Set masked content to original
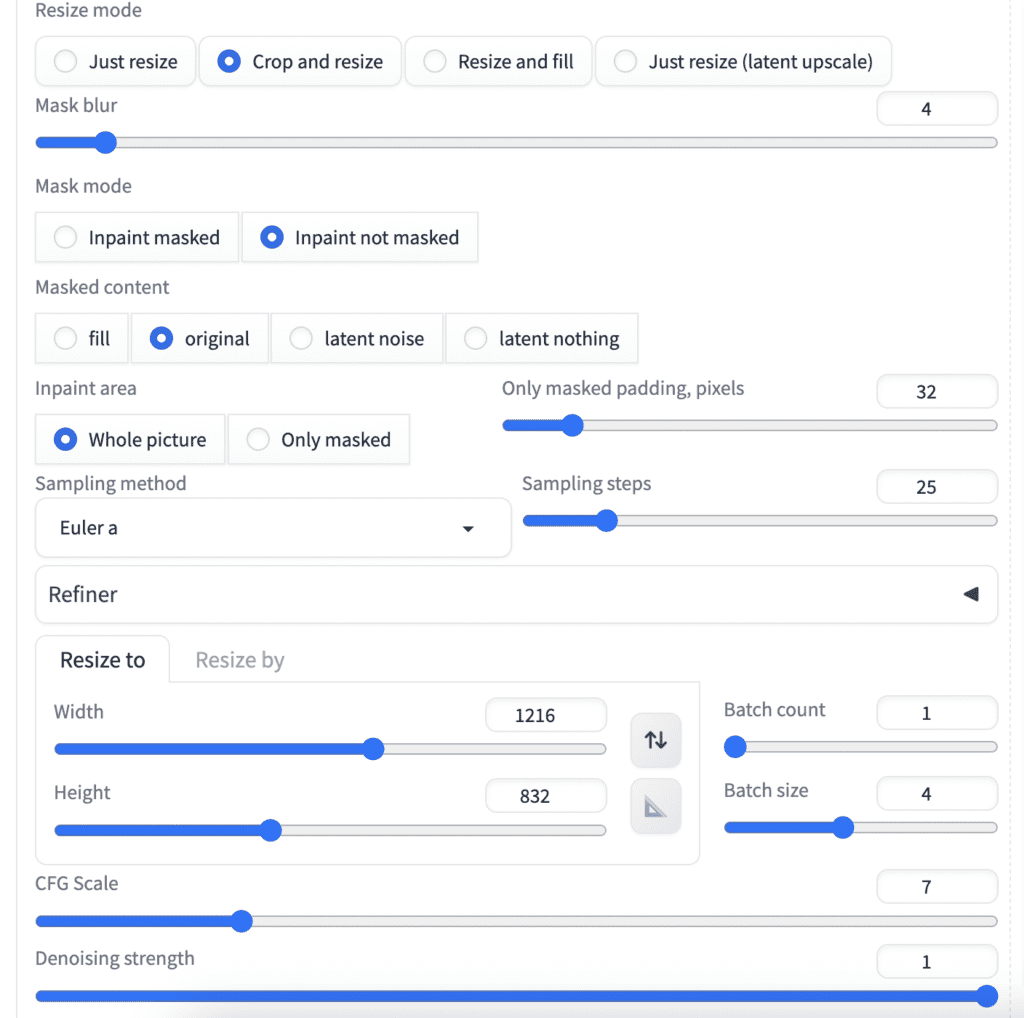Image resolution: width=1024 pixels, height=1018 pixels. (200, 338)
